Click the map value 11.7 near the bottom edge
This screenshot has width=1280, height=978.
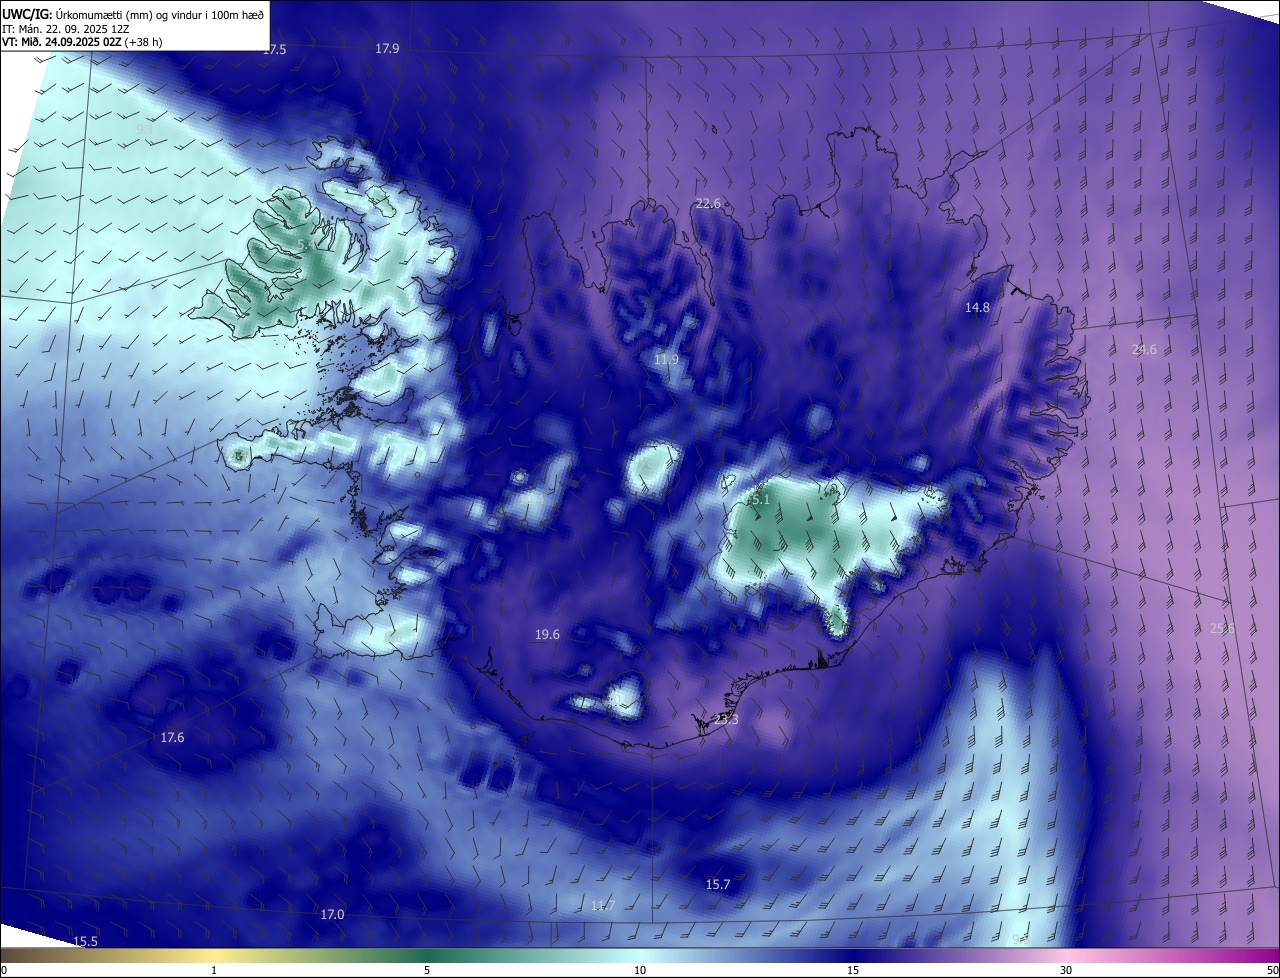pyautogui.click(x=602, y=906)
